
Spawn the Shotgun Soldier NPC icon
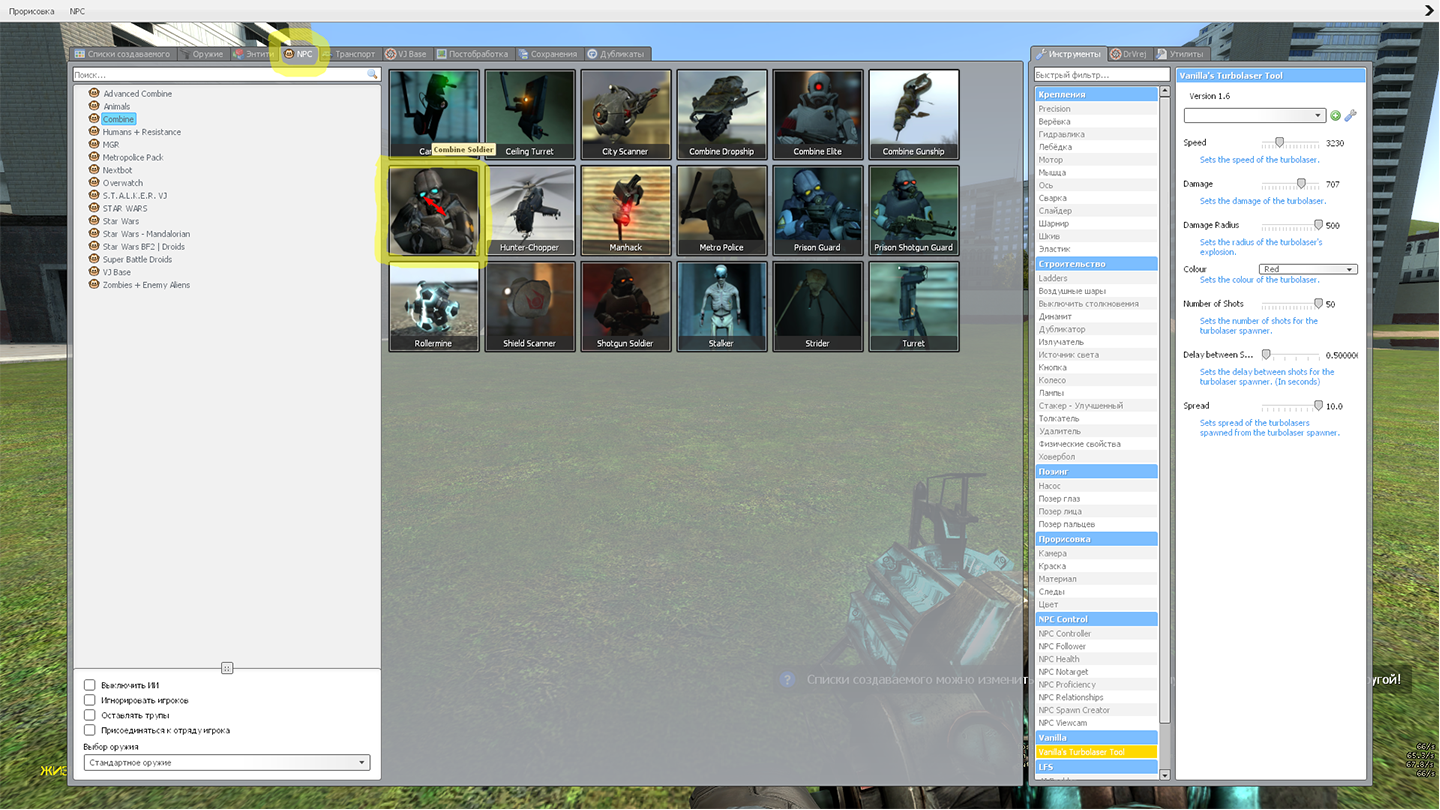coord(626,307)
